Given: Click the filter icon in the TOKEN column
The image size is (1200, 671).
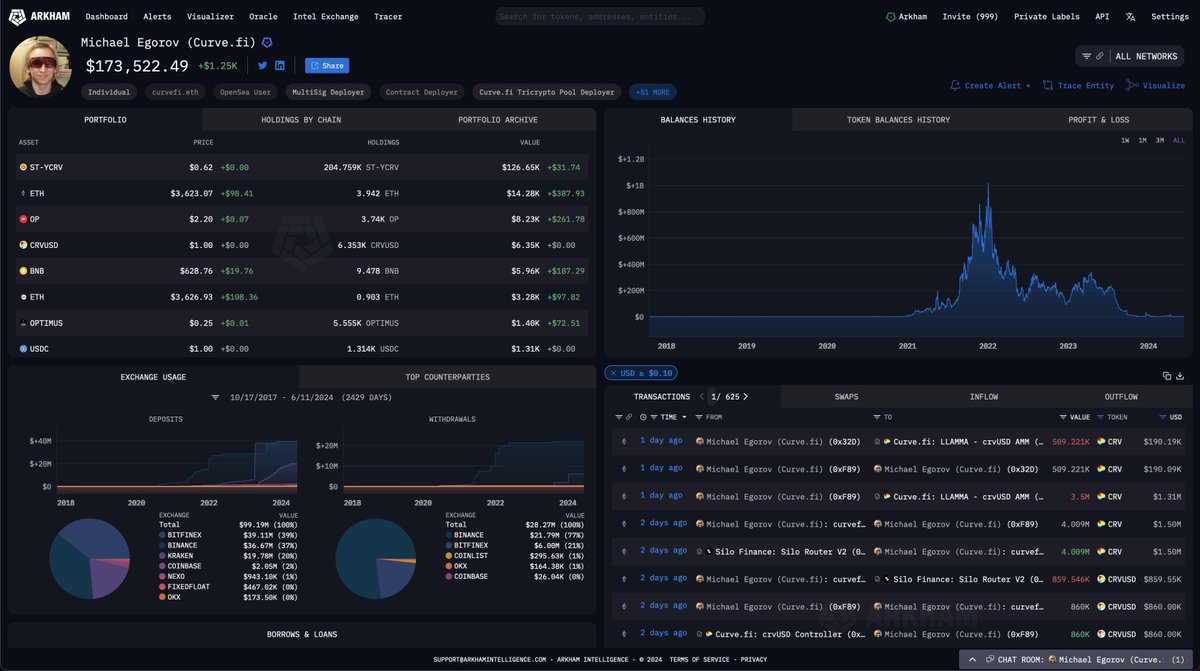Looking at the screenshot, I should pos(1102,417).
